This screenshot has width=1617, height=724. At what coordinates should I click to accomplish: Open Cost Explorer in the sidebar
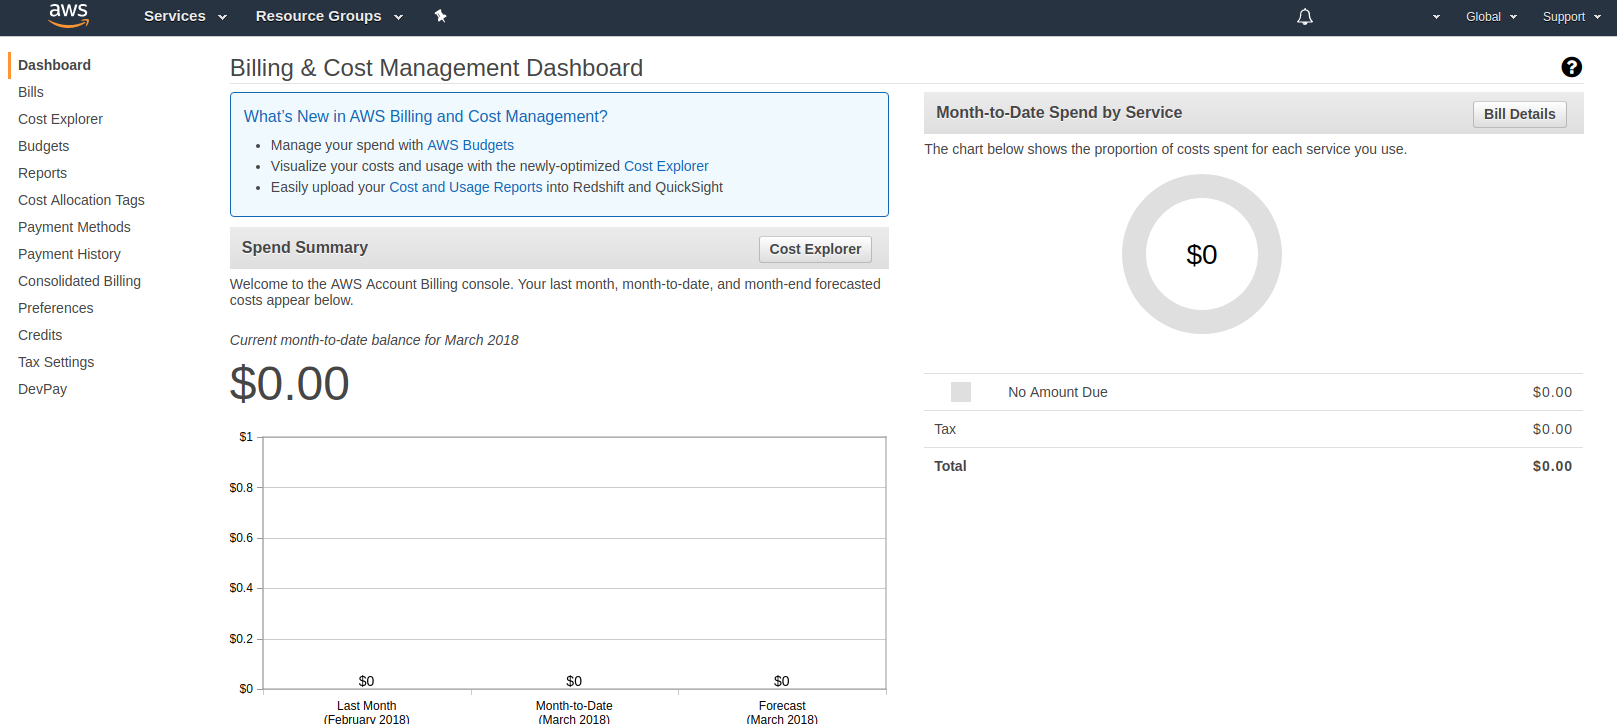coord(60,119)
